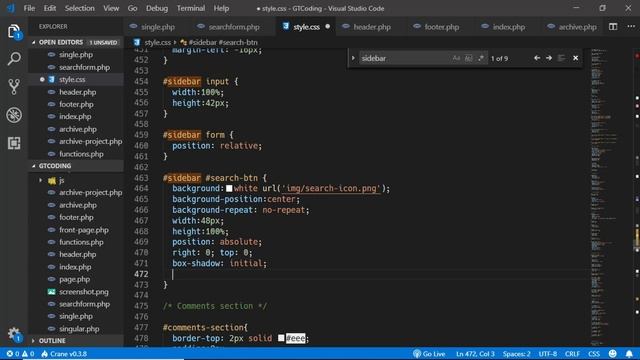The image size is (640, 360).
Task: Click the unsaved dot on style.css tab
Action: (327, 27)
